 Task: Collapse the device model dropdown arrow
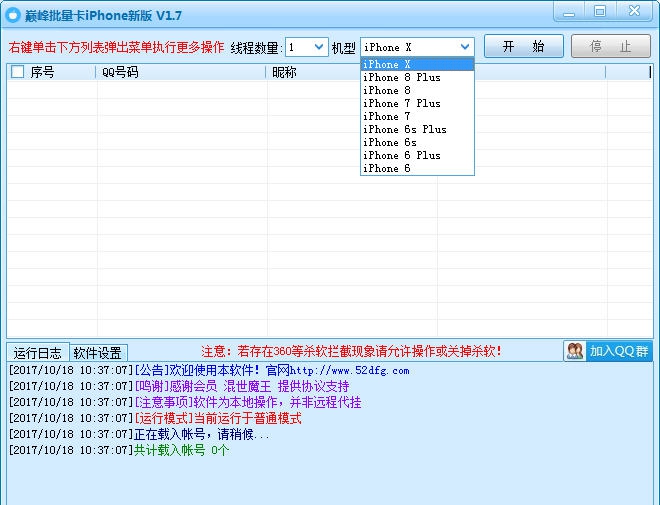pyautogui.click(x=465, y=47)
